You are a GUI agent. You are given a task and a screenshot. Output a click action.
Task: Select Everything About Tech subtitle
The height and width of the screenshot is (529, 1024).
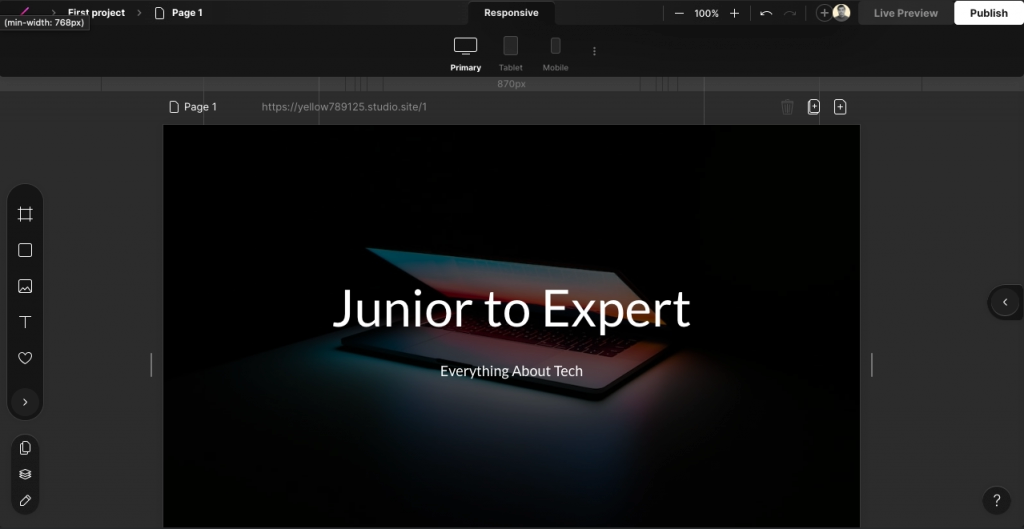(511, 371)
